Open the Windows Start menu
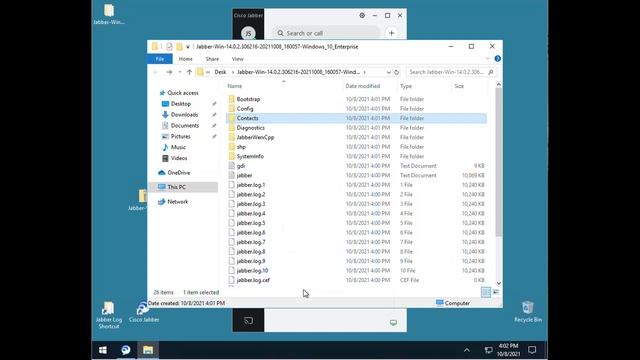This screenshot has width=640, height=360. [x=103, y=350]
